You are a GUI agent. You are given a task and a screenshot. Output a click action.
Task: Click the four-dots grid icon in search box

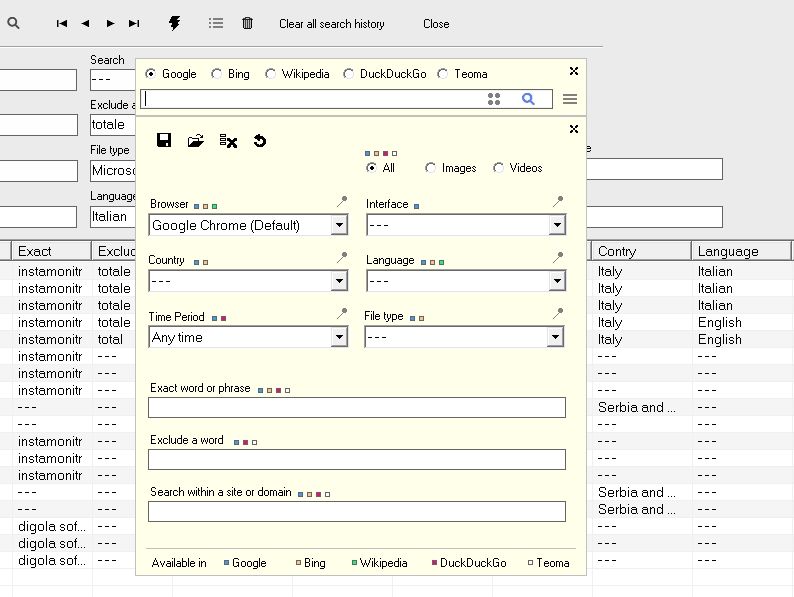494,99
